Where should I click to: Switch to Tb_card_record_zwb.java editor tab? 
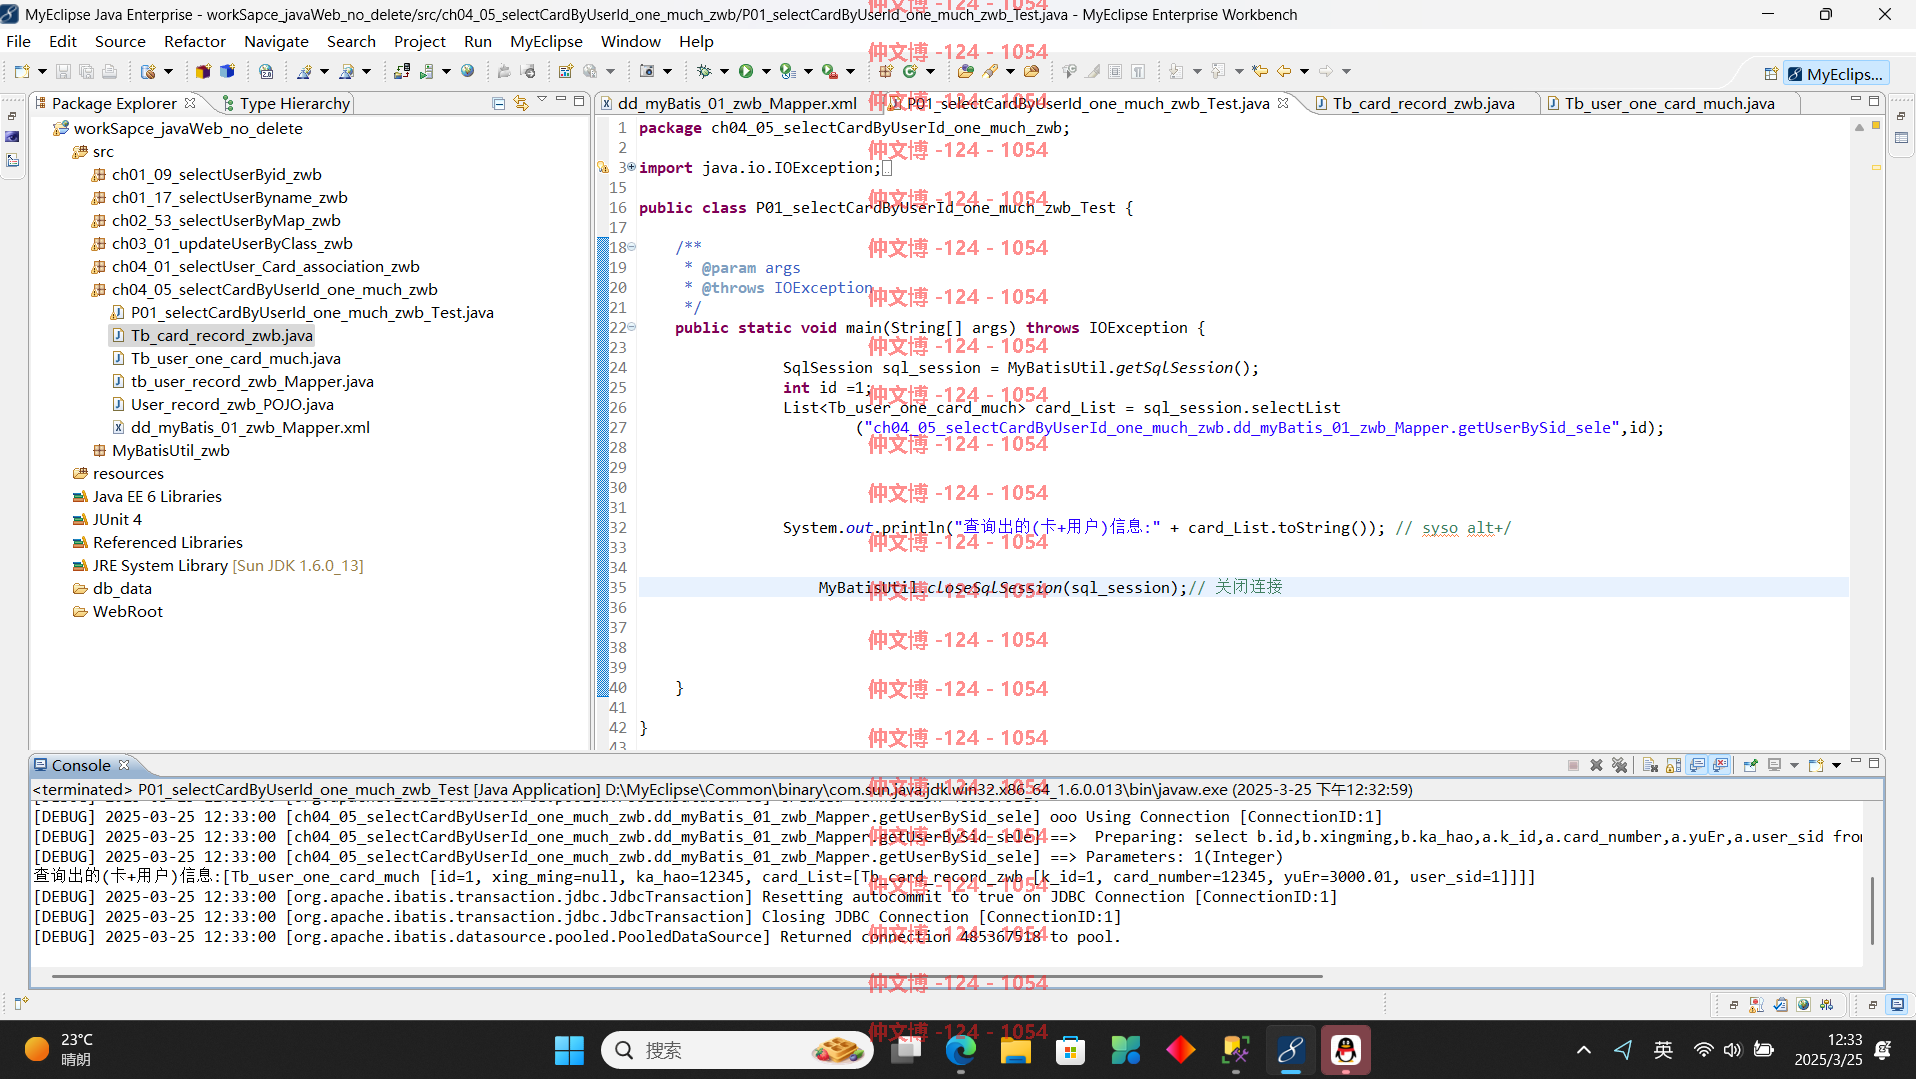(1423, 103)
